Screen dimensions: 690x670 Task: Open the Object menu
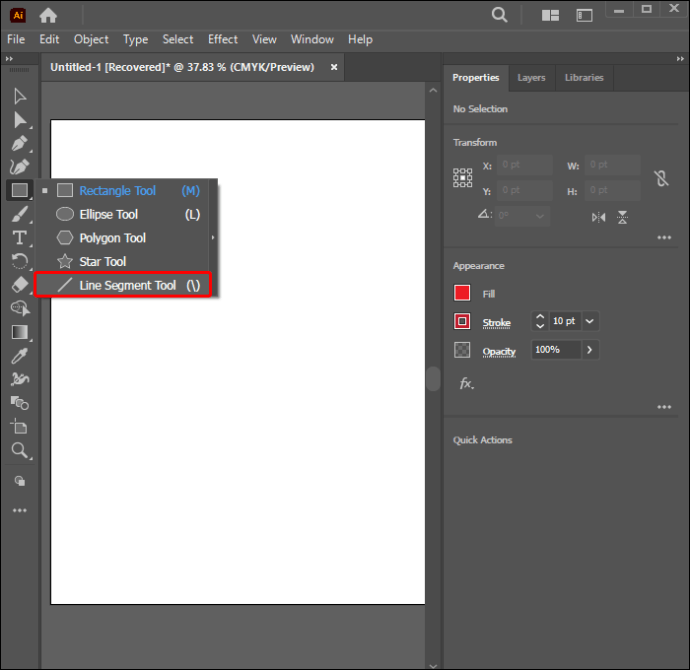91,40
